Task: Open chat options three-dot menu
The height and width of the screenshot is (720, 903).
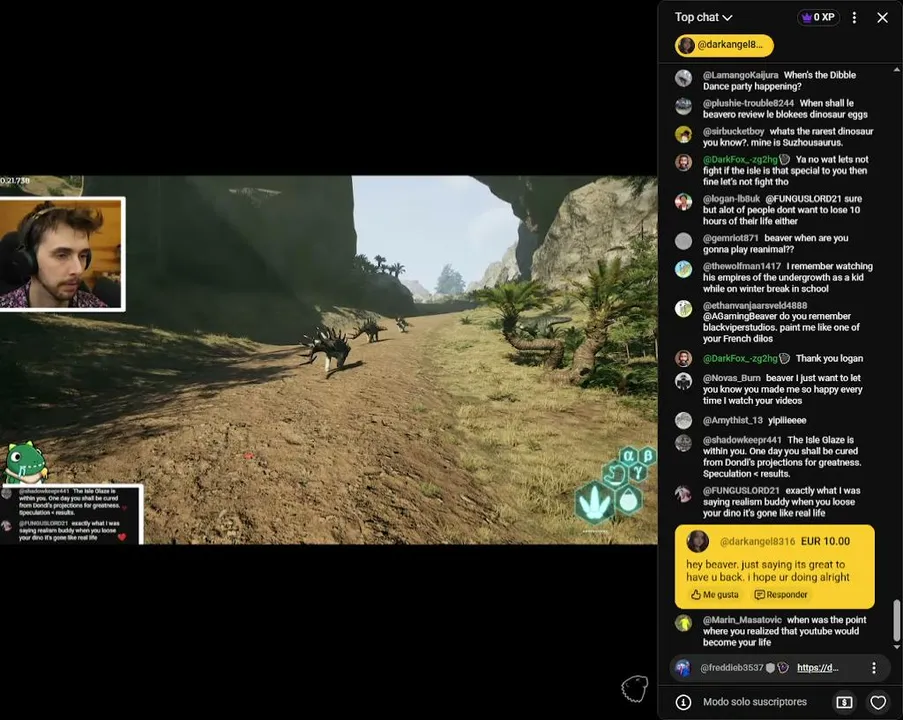Action: tap(854, 18)
